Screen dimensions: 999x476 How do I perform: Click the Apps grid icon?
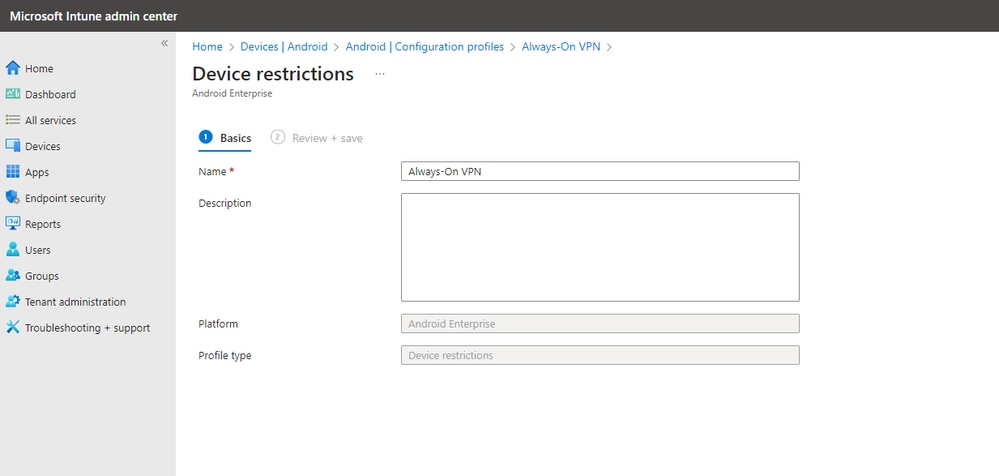pos(13,172)
